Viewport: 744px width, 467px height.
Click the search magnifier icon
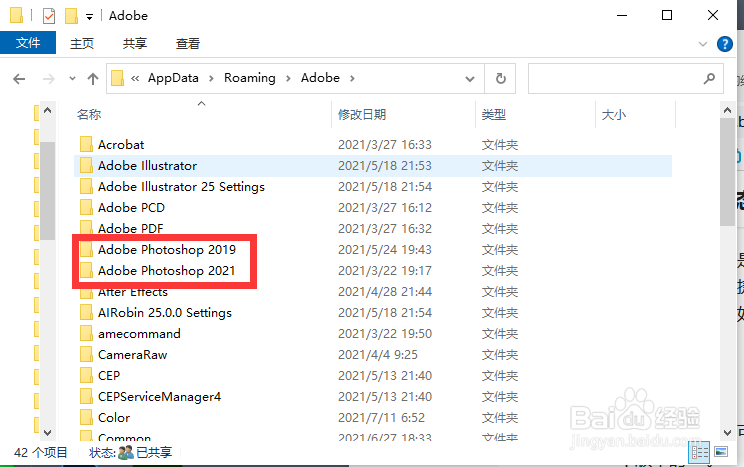(x=709, y=78)
